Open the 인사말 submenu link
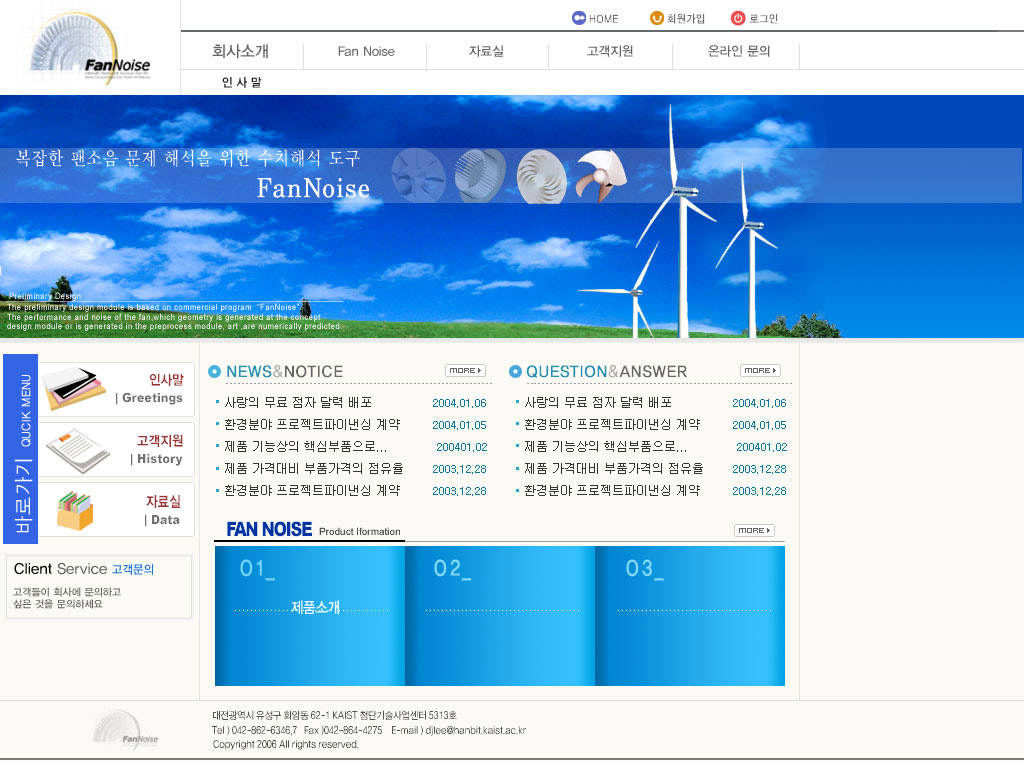 tap(241, 83)
